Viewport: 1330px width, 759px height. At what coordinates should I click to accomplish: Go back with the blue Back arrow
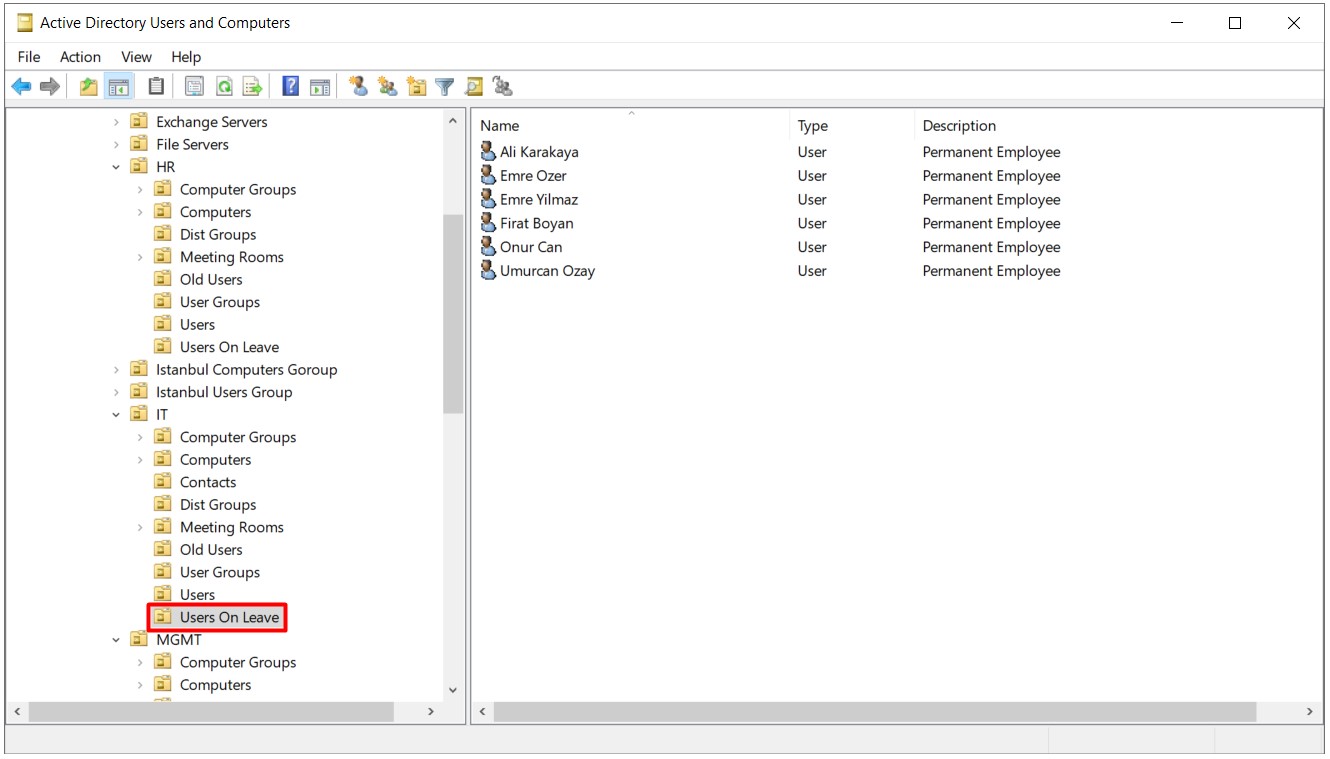point(21,87)
